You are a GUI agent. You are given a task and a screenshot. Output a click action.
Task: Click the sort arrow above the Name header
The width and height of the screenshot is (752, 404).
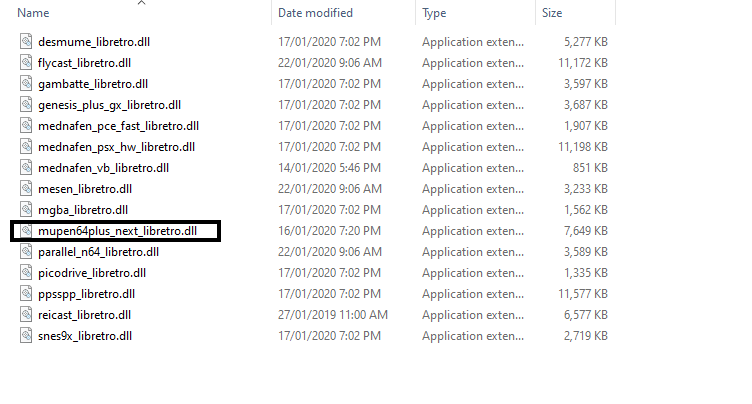point(141,3)
